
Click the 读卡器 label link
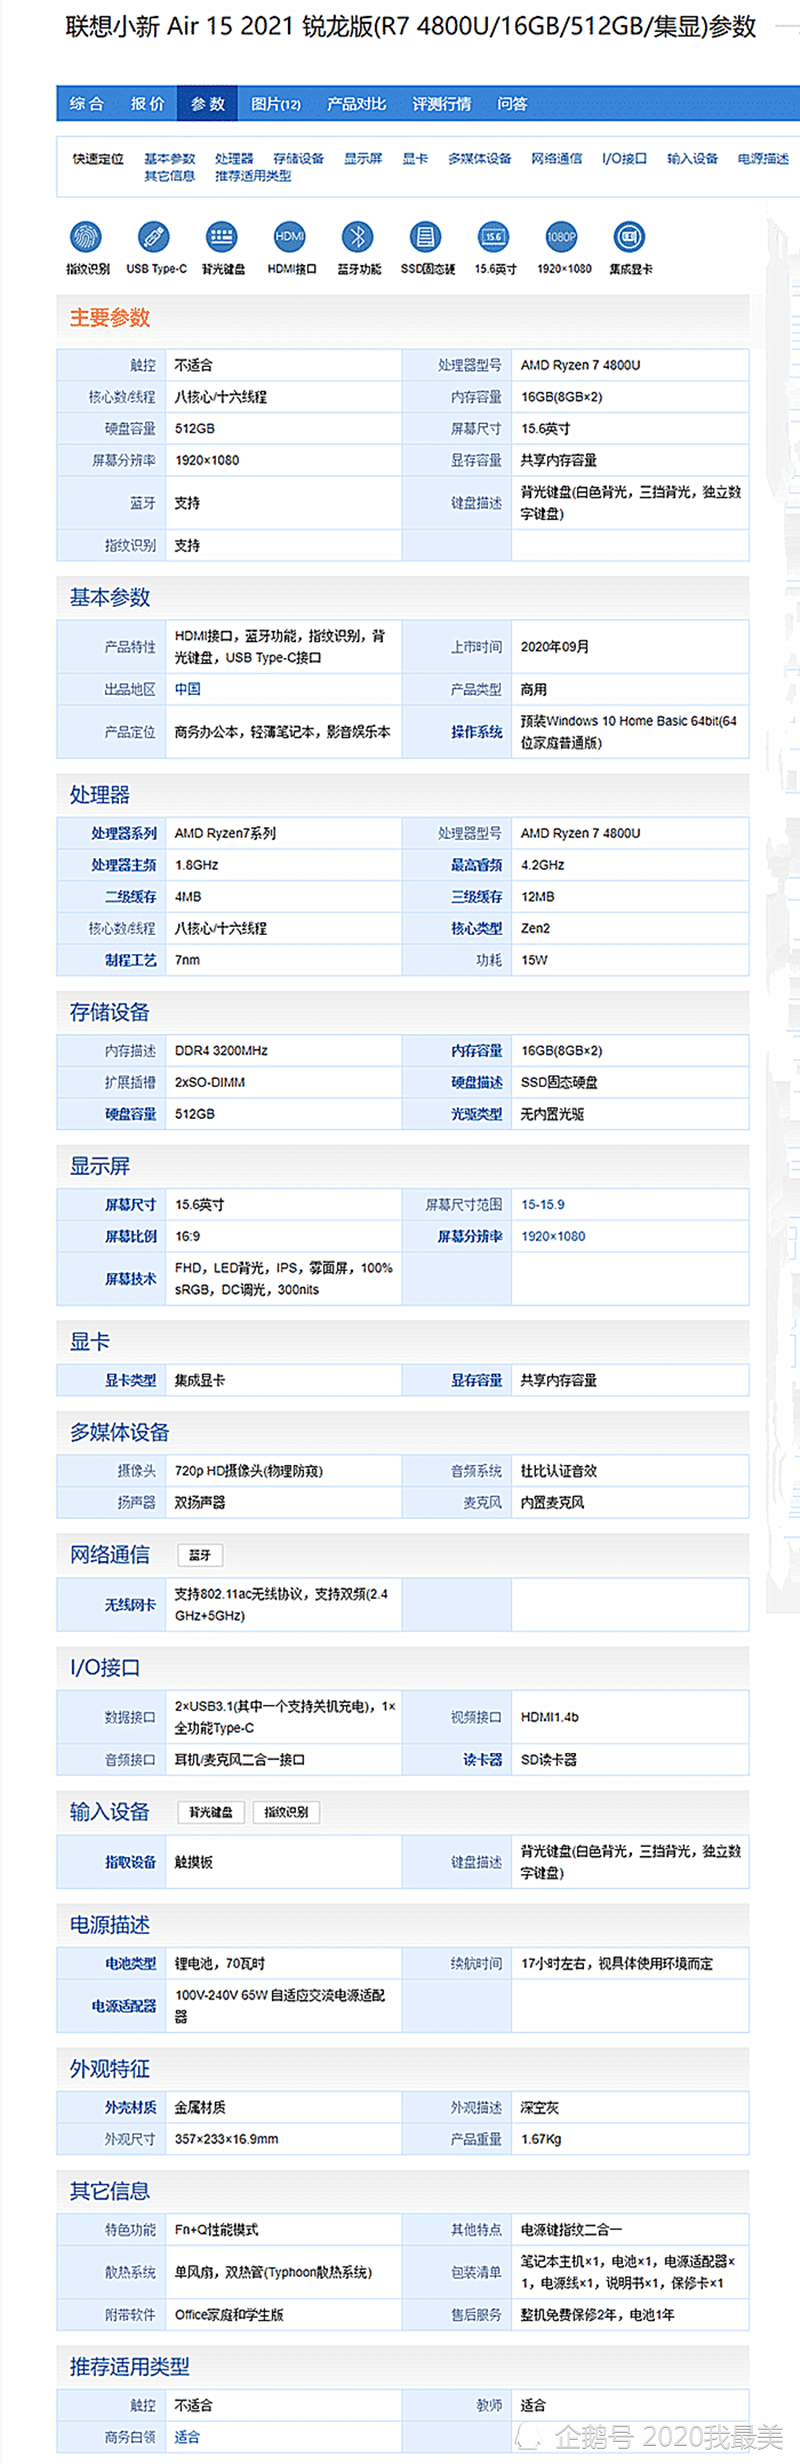pos(483,1760)
